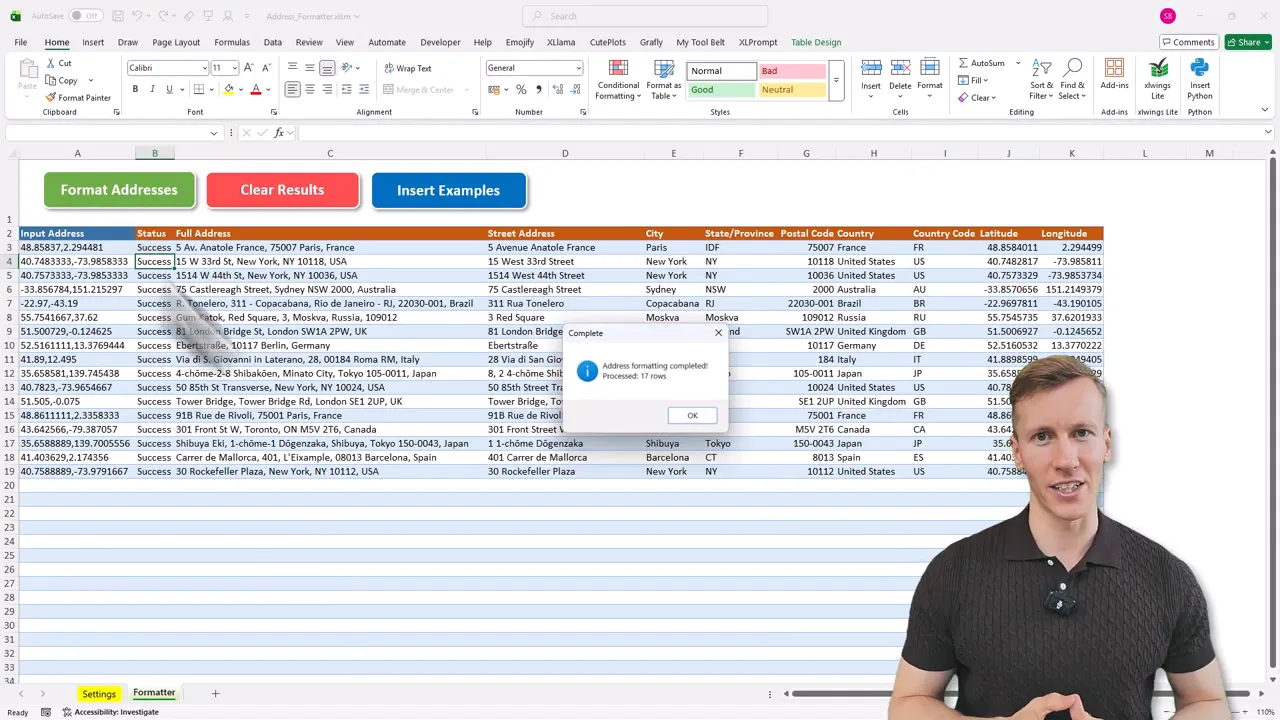The width and height of the screenshot is (1280, 720).
Task: Open Conditional Formatting options
Action: click(x=617, y=80)
